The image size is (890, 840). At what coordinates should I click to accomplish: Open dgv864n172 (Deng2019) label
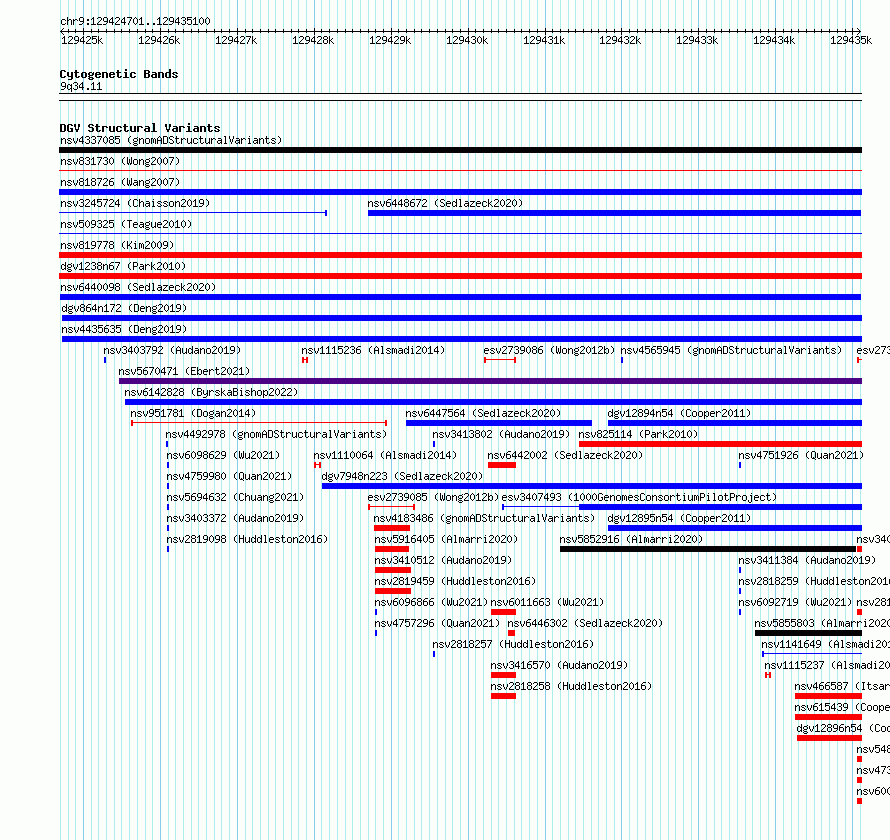[124, 308]
